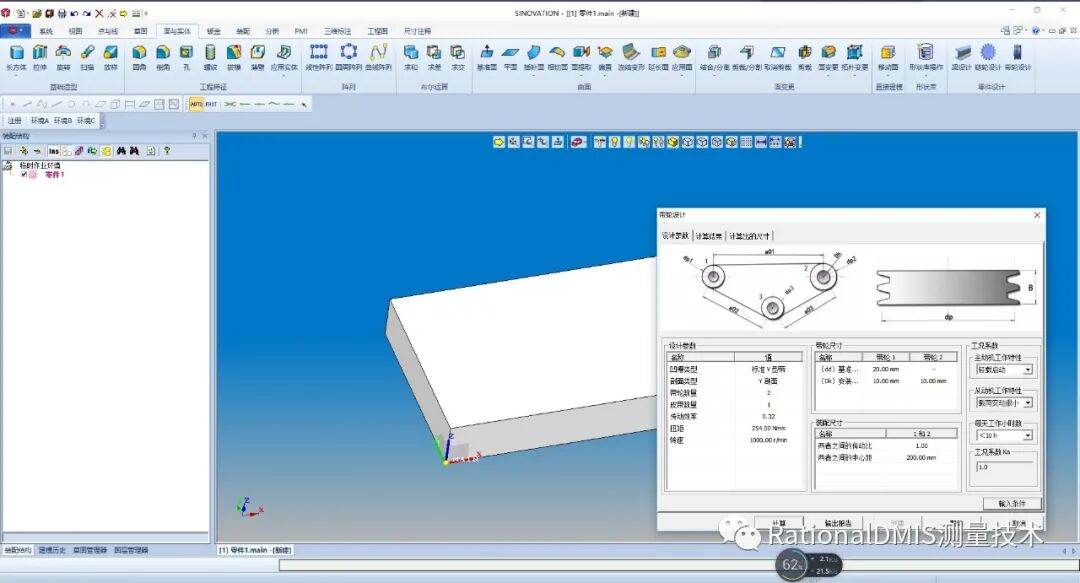The width and height of the screenshot is (1080, 583).
Task: Click the 输入条件 button
Action: [x=1012, y=504]
